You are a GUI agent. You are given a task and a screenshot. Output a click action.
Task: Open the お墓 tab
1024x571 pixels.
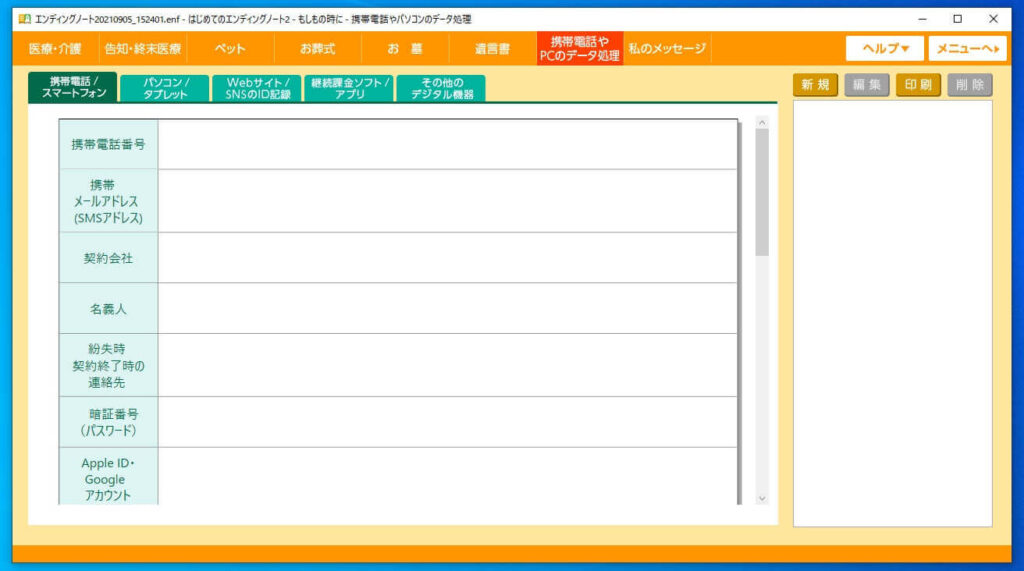coord(405,49)
